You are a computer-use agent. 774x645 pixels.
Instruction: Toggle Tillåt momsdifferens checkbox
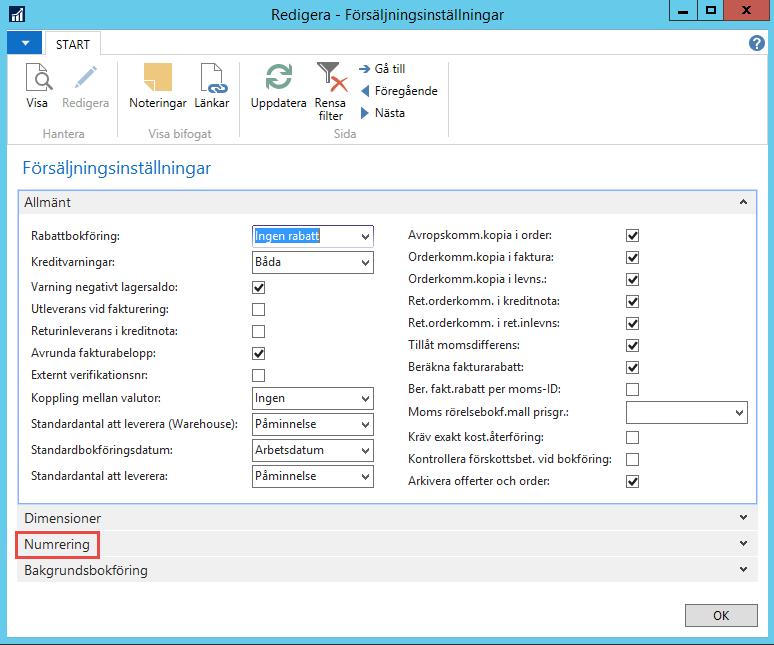pos(632,345)
